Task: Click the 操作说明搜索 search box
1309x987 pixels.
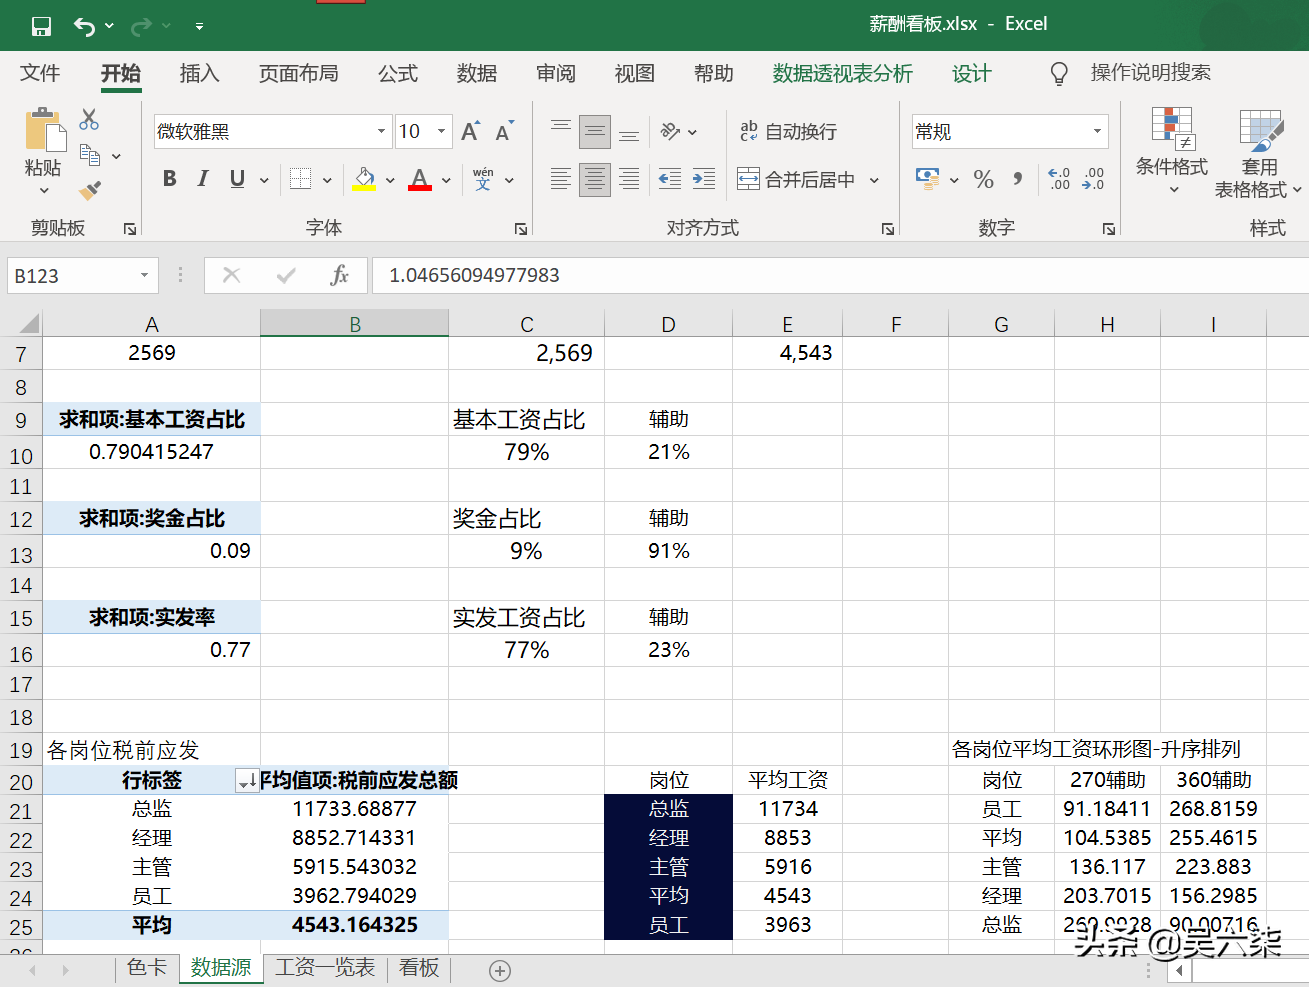Action: [x=1150, y=73]
